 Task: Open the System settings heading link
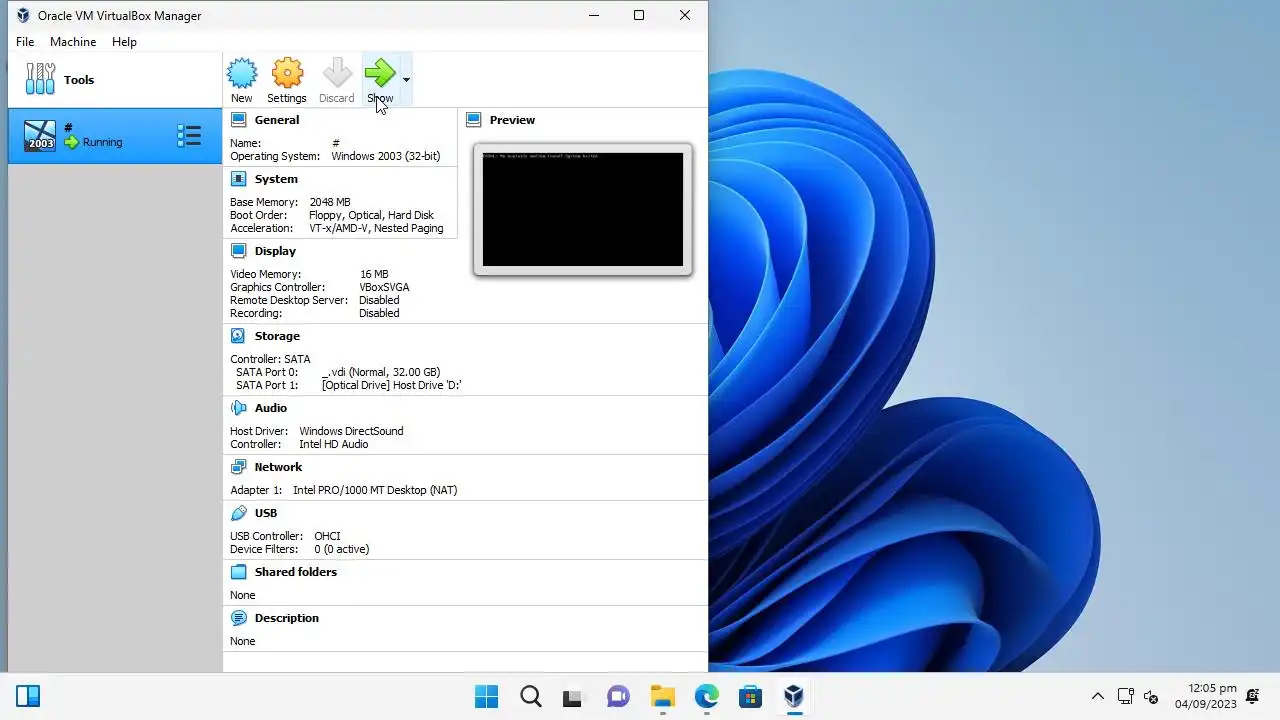point(276,179)
